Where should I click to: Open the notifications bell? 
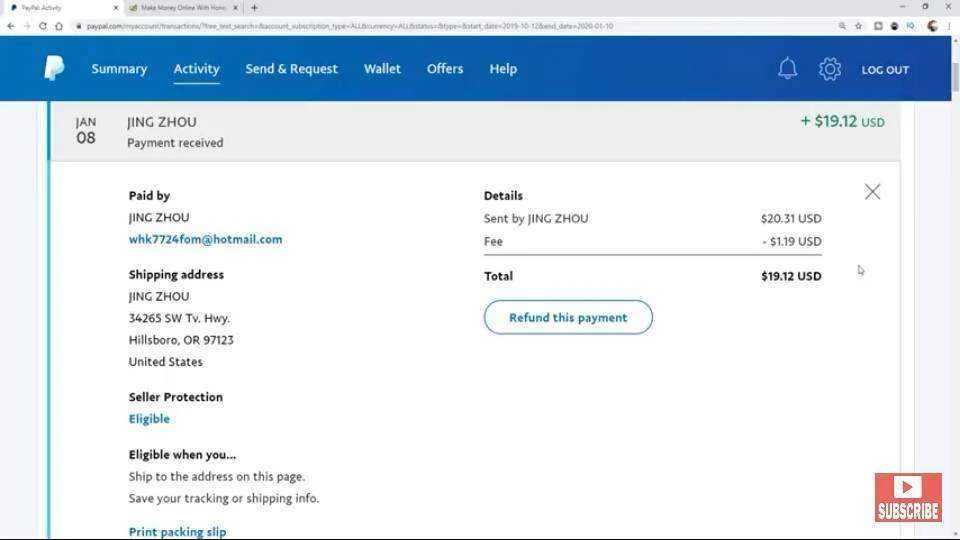tap(787, 69)
